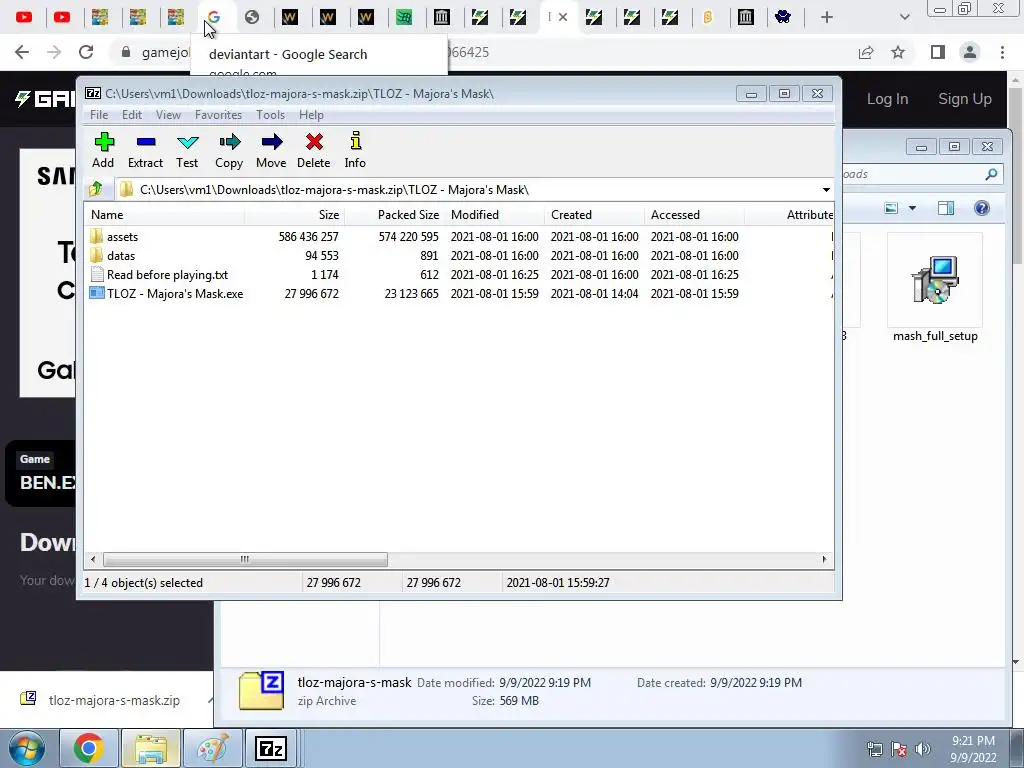Click the red Delete icon
The image size is (1024, 768).
pos(313,150)
